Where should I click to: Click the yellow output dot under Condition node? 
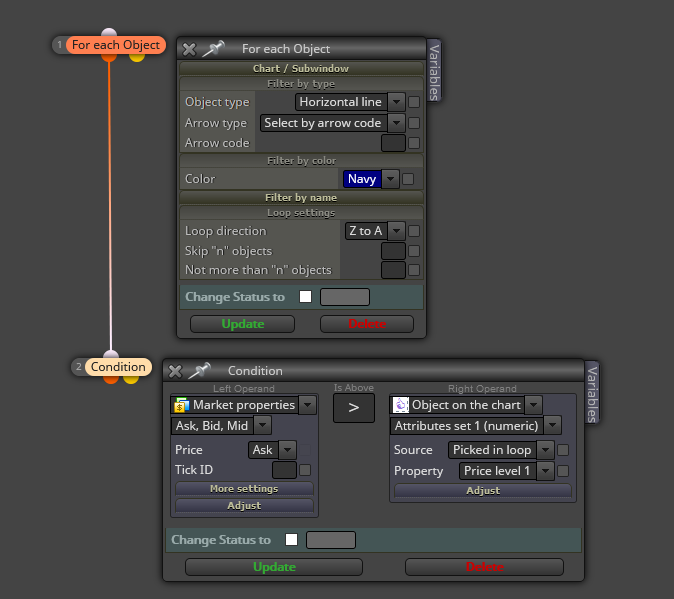click(x=131, y=379)
